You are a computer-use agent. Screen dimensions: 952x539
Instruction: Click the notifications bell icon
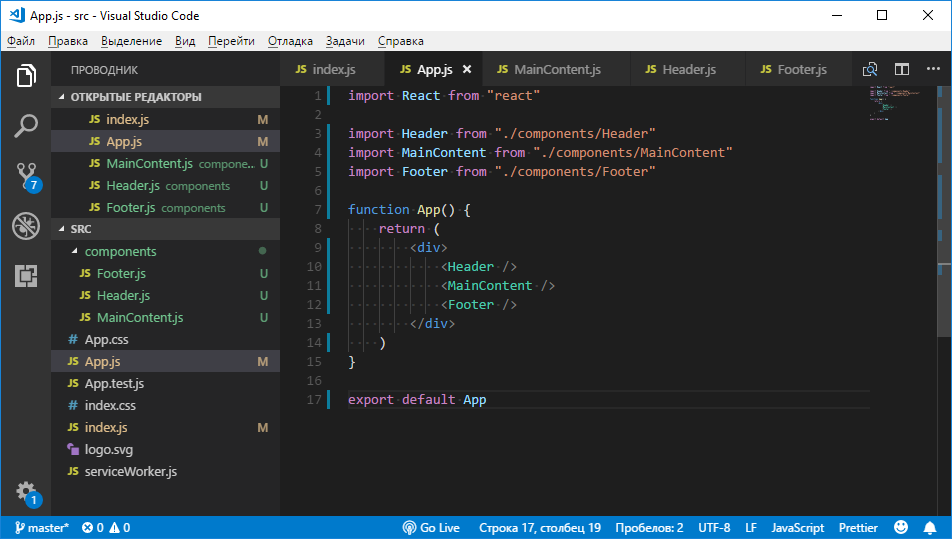932,527
